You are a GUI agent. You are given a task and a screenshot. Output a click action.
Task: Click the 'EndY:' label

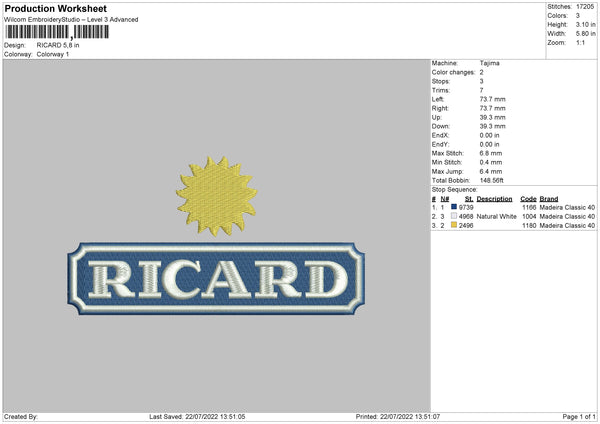(440, 144)
